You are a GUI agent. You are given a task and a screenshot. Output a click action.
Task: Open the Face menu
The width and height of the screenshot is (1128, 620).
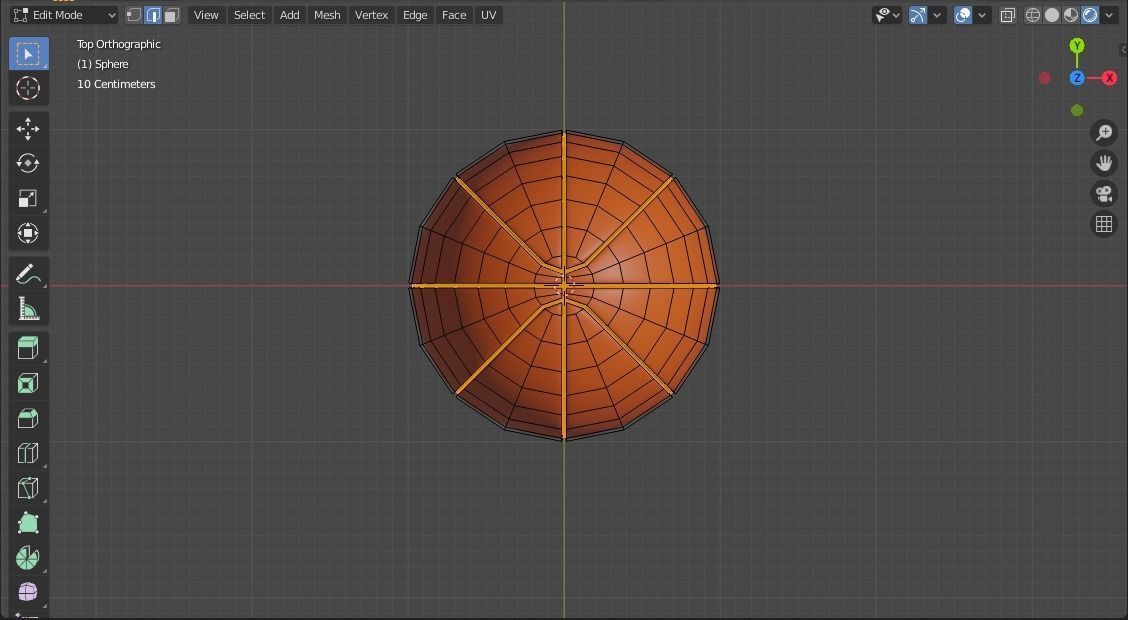[454, 15]
